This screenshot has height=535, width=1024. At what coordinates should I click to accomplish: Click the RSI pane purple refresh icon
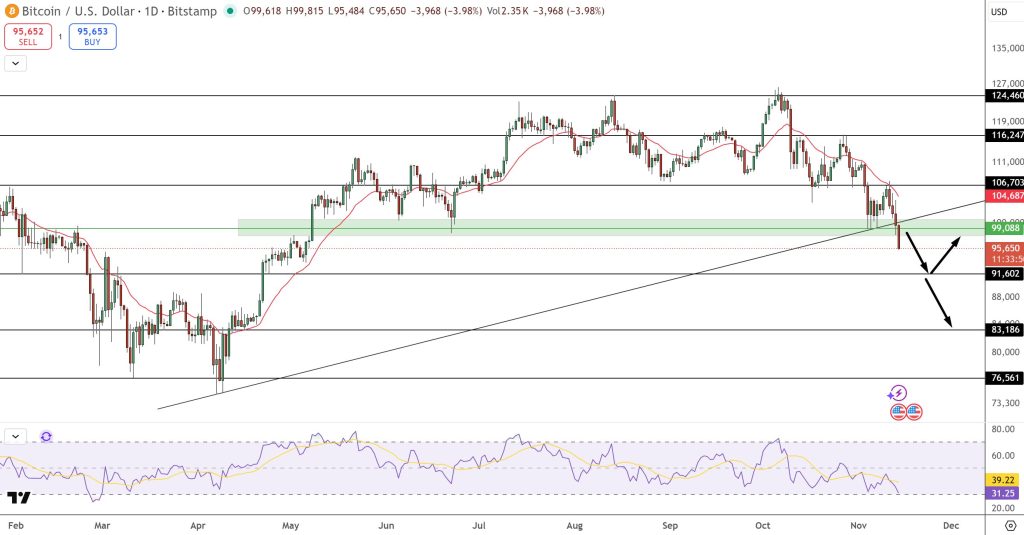pos(46,437)
